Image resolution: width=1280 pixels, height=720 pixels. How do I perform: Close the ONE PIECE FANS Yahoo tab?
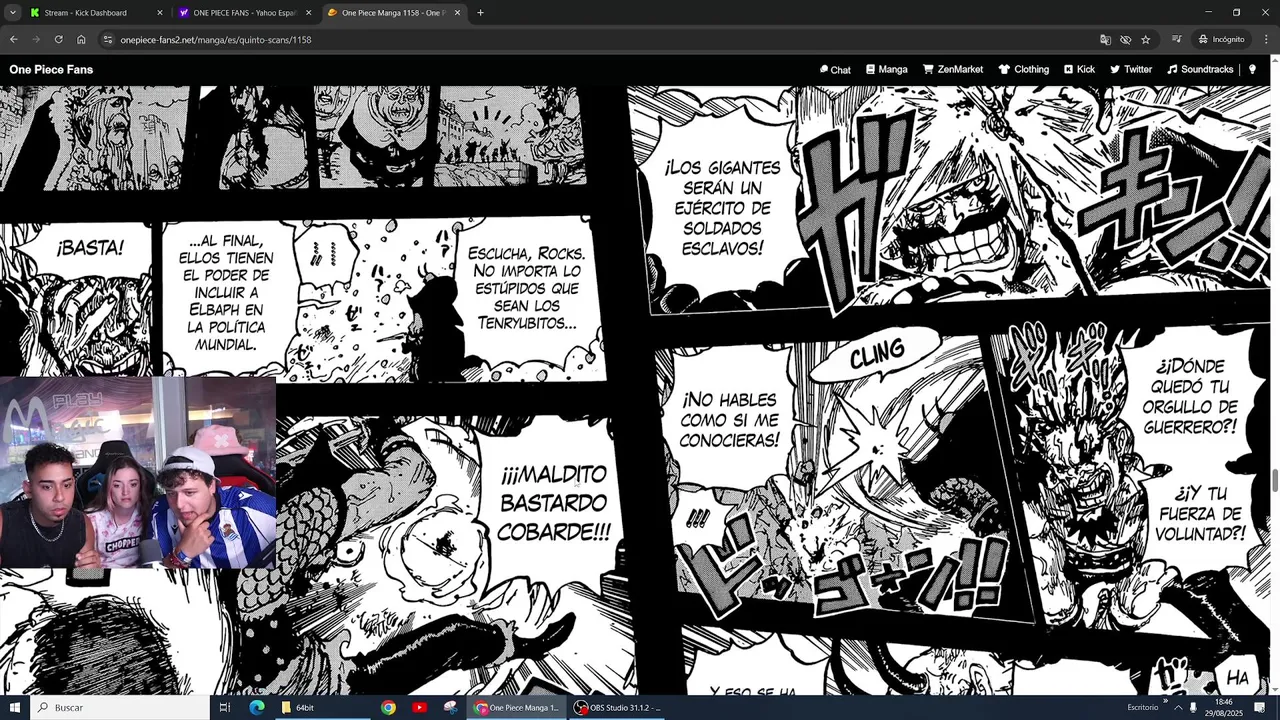[308, 13]
